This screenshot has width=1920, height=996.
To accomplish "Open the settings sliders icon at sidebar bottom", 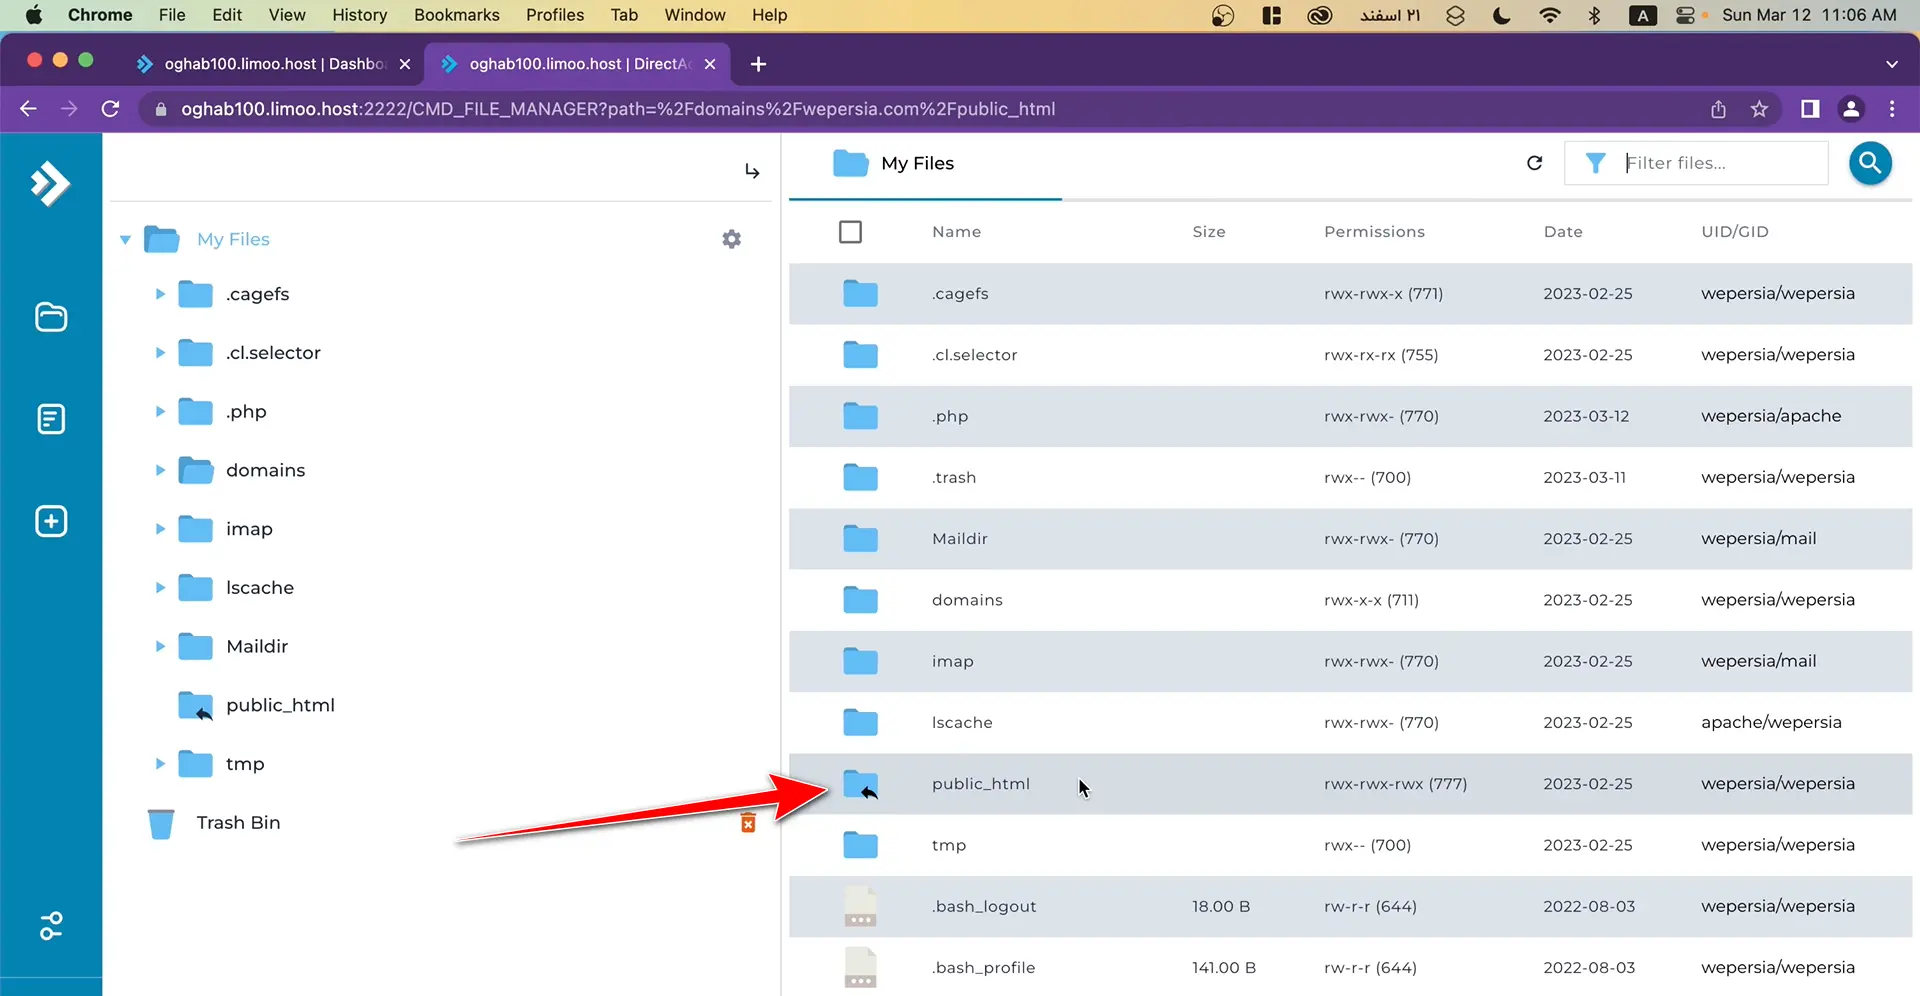I will point(51,926).
